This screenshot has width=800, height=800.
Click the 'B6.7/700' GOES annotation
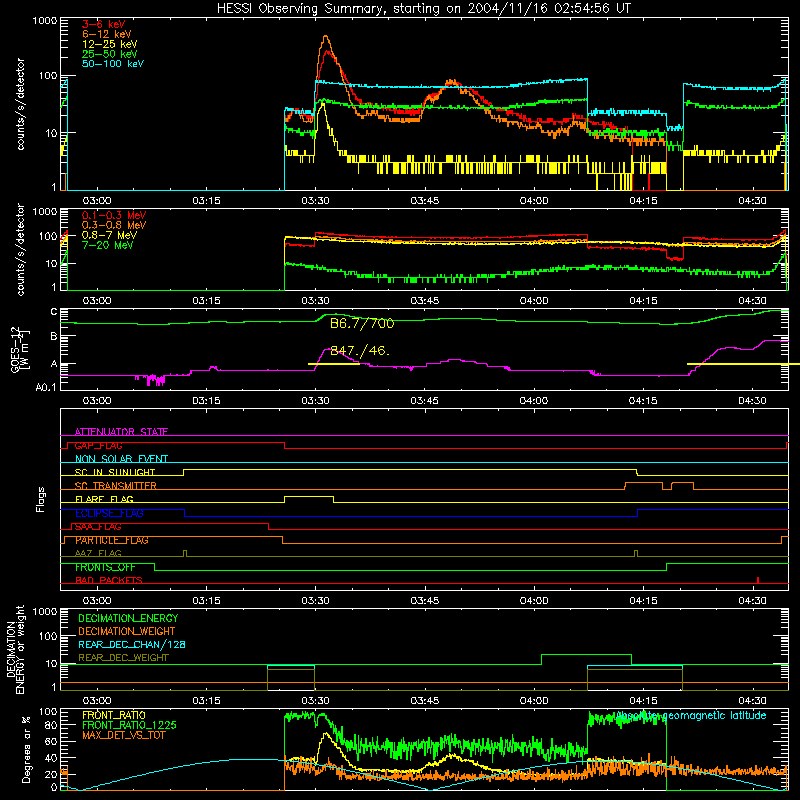(x=362, y=323)
